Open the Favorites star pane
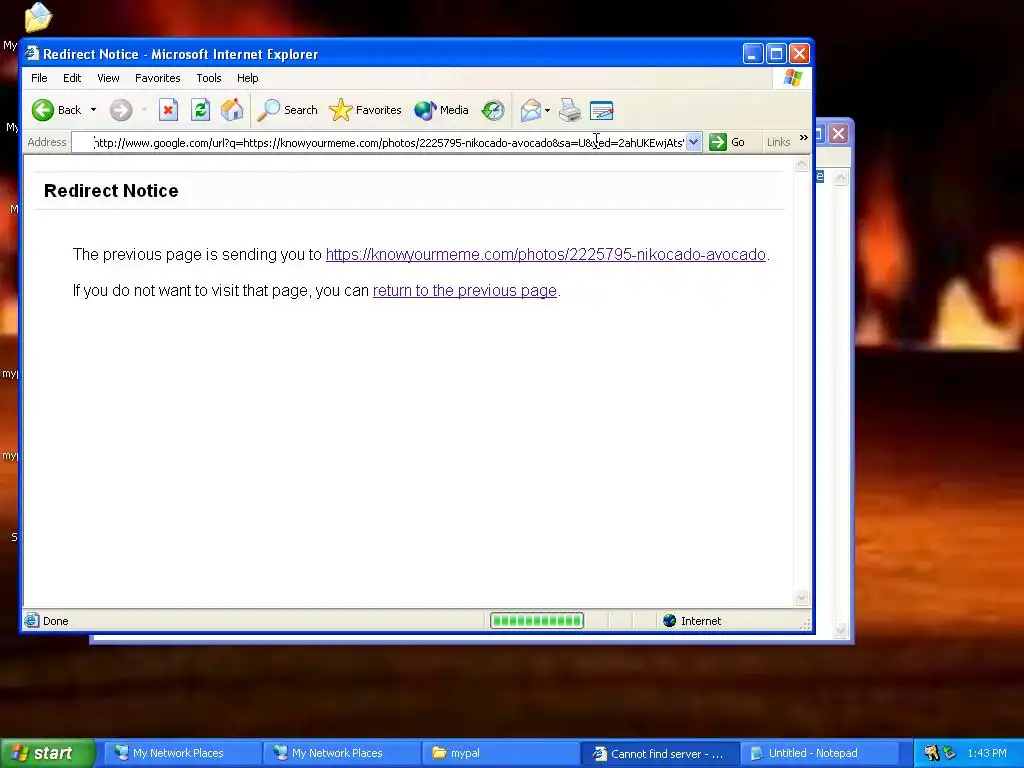 (365, 110)
